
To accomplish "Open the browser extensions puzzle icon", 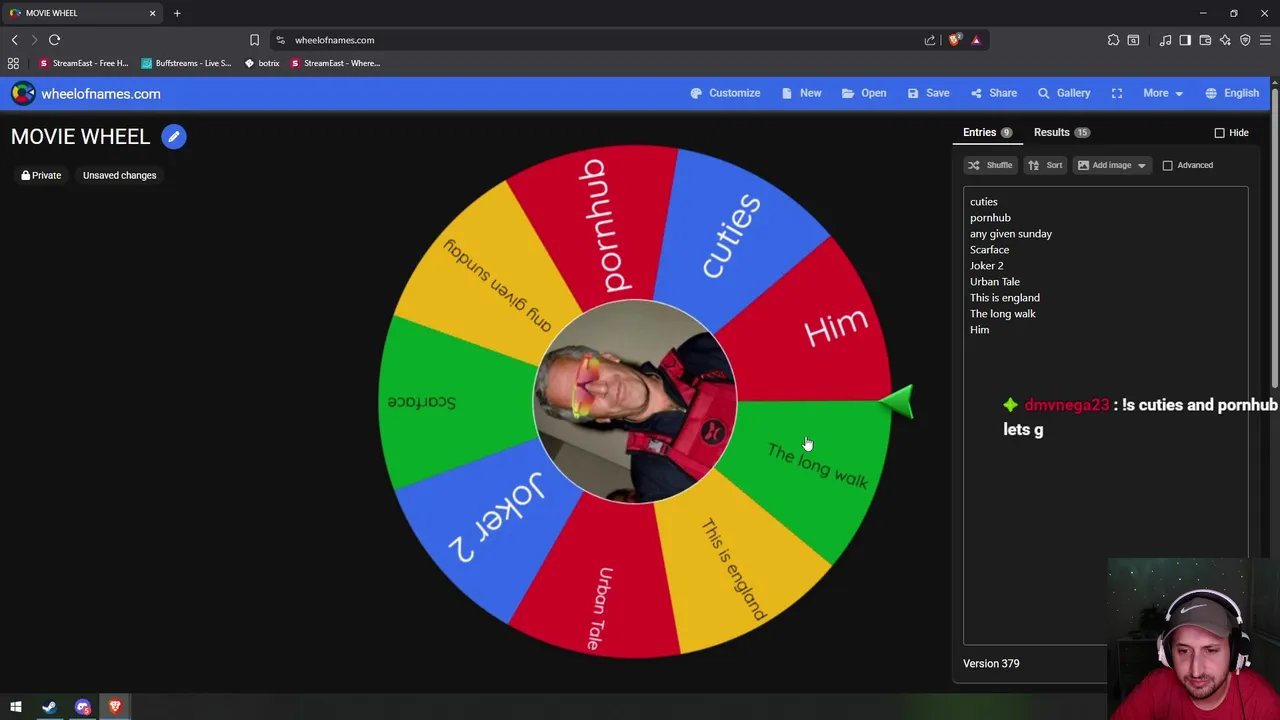I will pos(1113,40).
